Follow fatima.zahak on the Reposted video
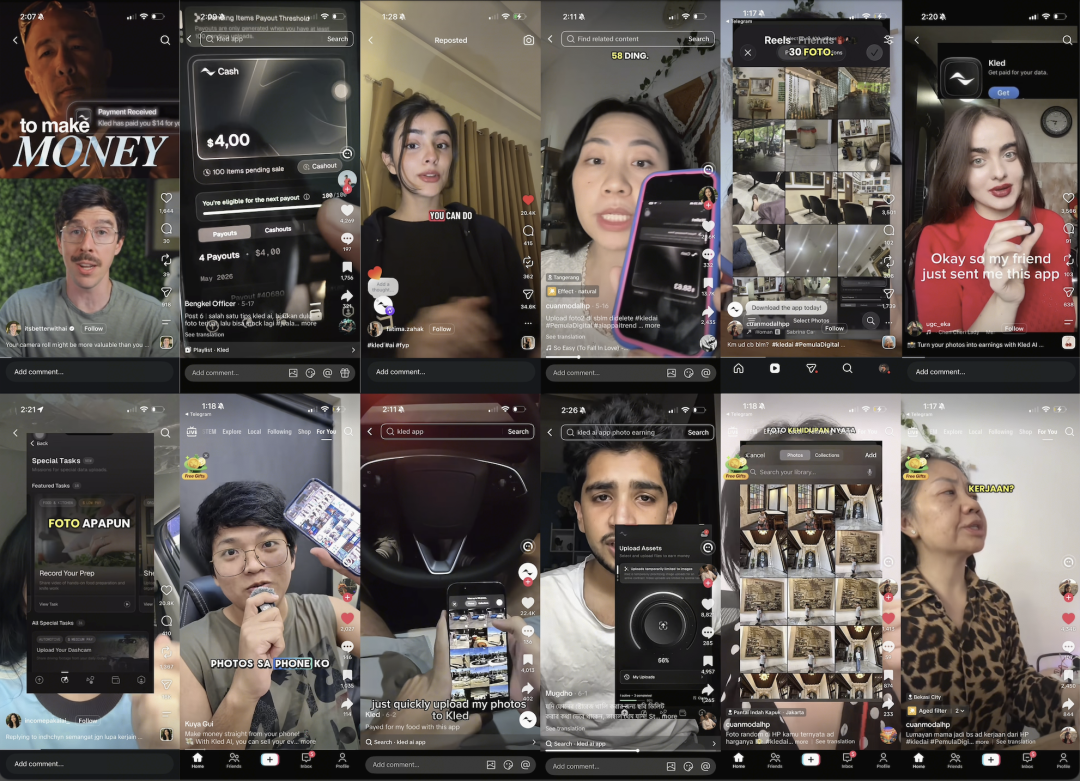1080x781 pixels. pyautogui.click(x=442, y=329)
